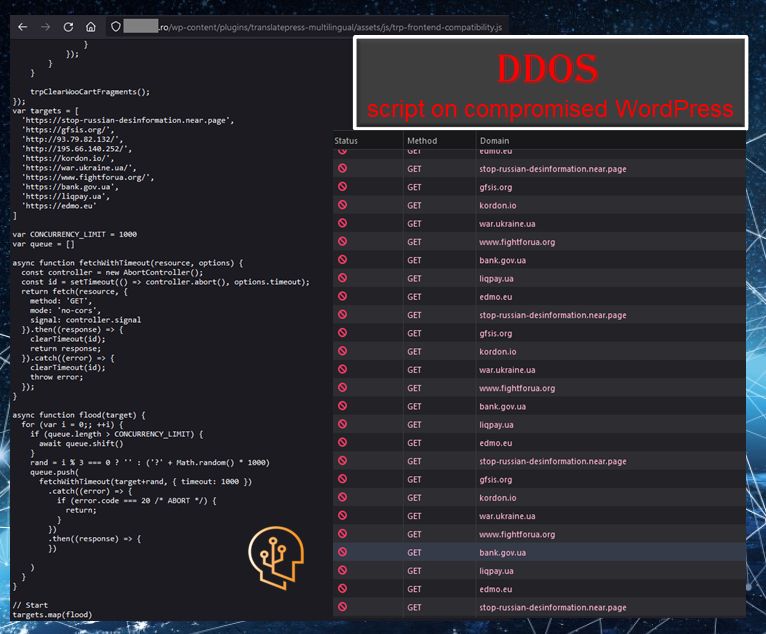Click 'https://edmo.eu' in the targets list
The height and width of the screenshot is (634, 766).
coord(59,206)
